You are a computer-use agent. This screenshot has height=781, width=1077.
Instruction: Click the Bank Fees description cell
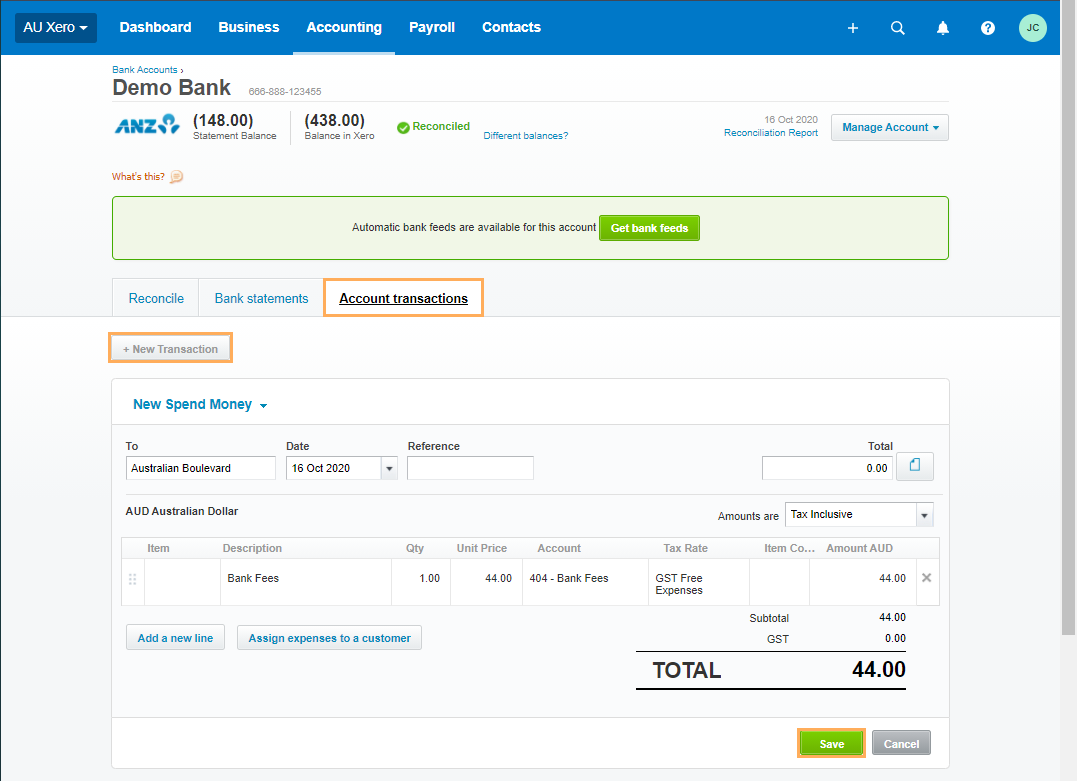click(306, 582)
